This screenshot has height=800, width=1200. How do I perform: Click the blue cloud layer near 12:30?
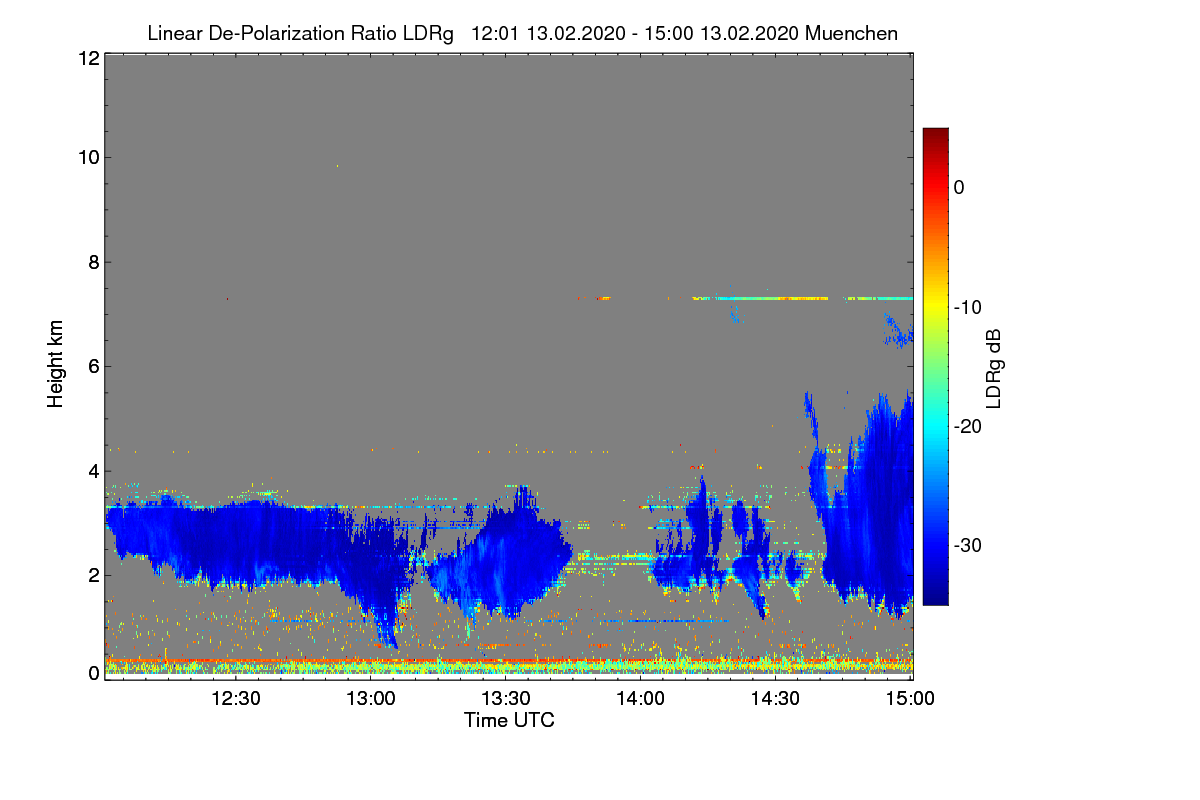coord(236,545)
